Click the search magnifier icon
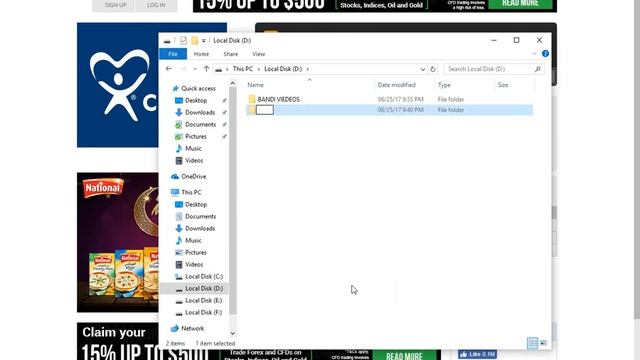640x360 pixels. tap(538, 69)
